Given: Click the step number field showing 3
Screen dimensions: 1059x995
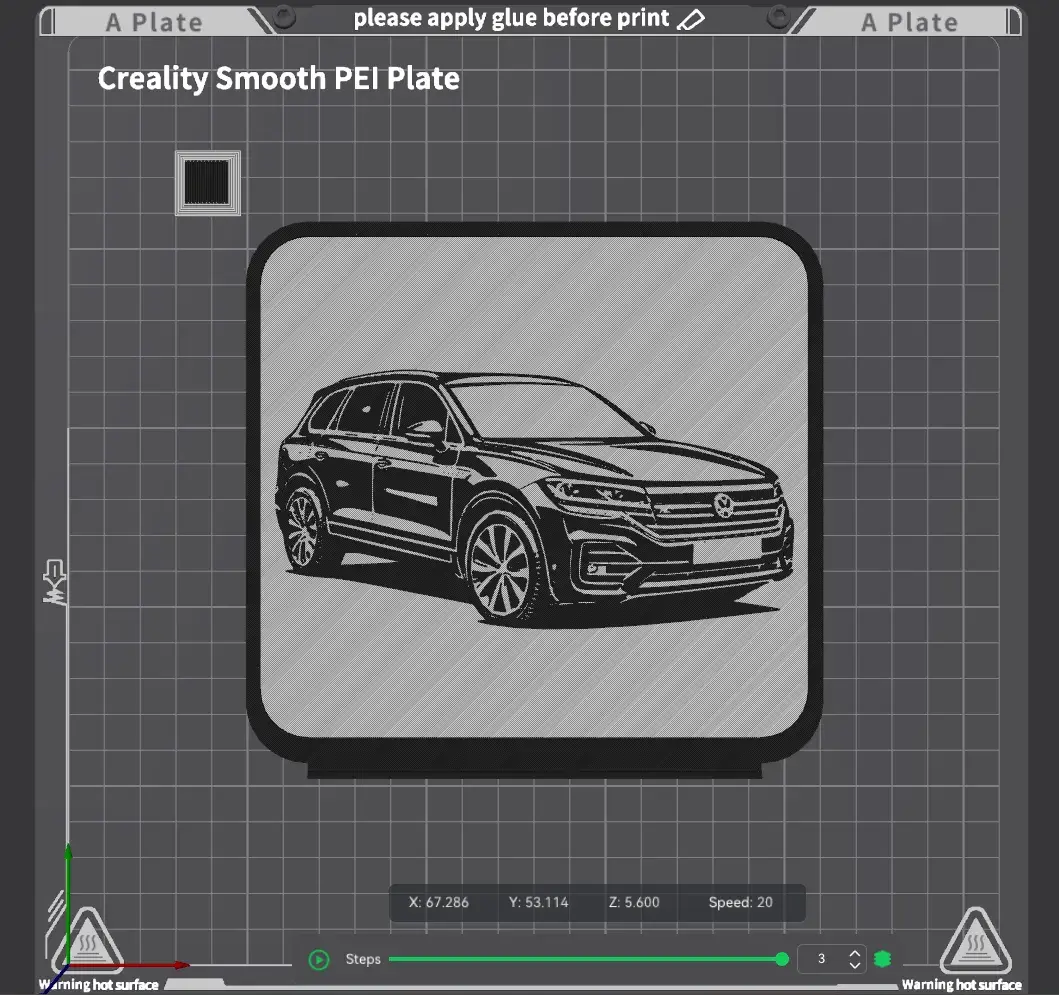Looking at the screenshot, I should 822,959.
